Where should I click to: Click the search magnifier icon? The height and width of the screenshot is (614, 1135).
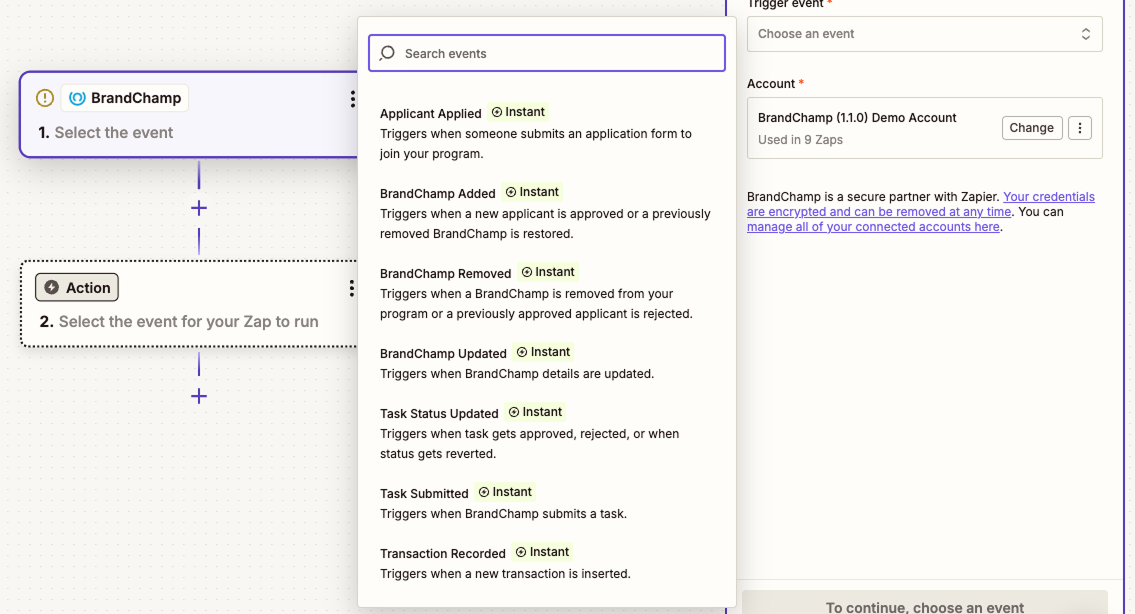(387, 53)
